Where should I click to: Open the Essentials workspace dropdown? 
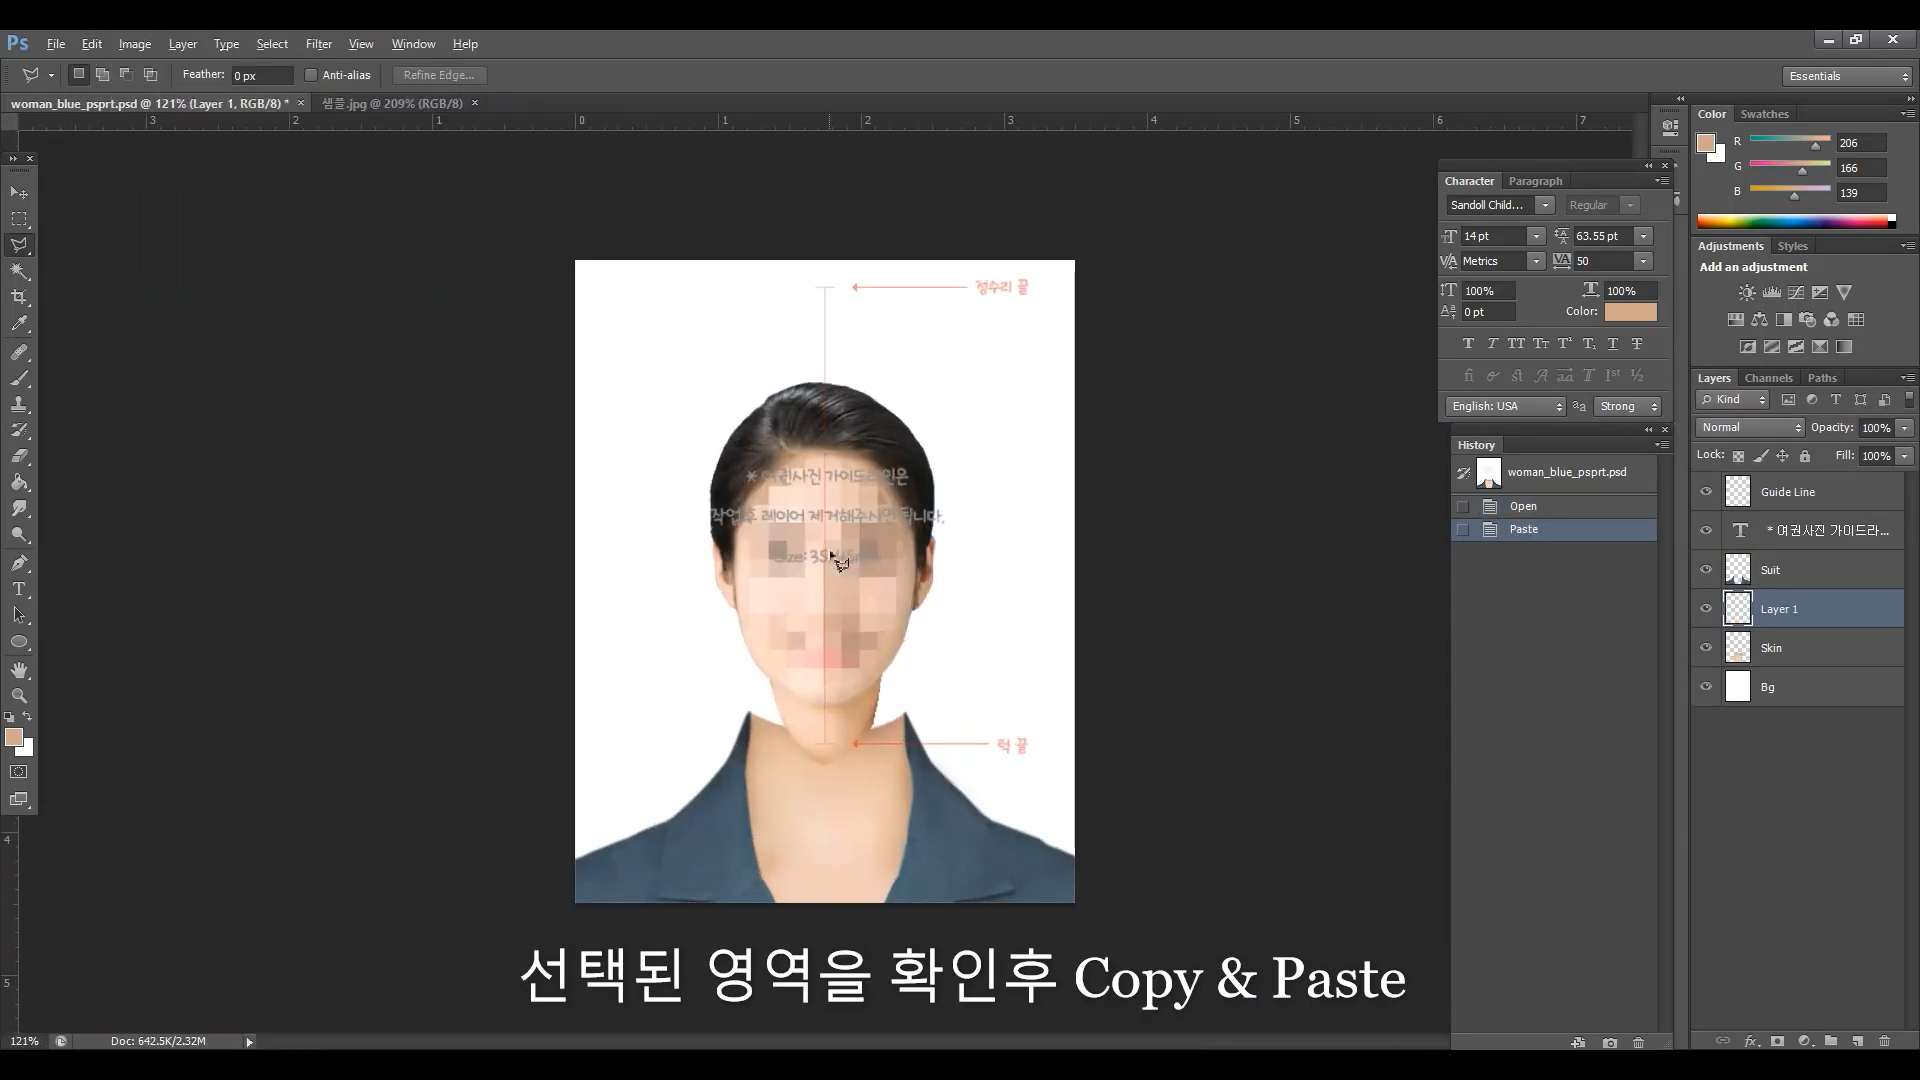coord(1847,76)
